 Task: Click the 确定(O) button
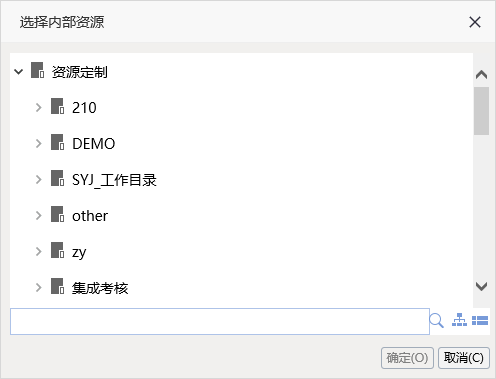[x=407, y=358]
